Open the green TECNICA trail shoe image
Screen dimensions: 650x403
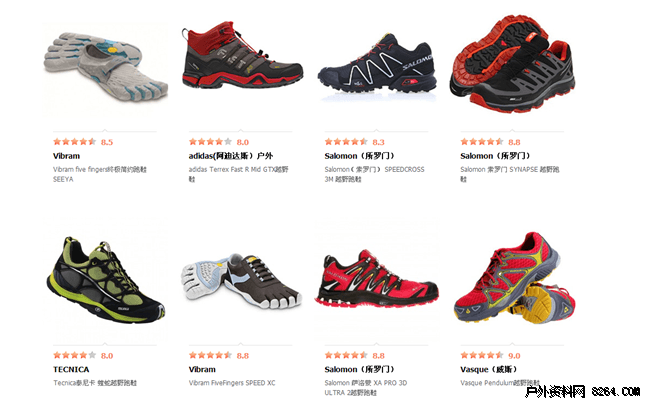(x=106, y=280)
